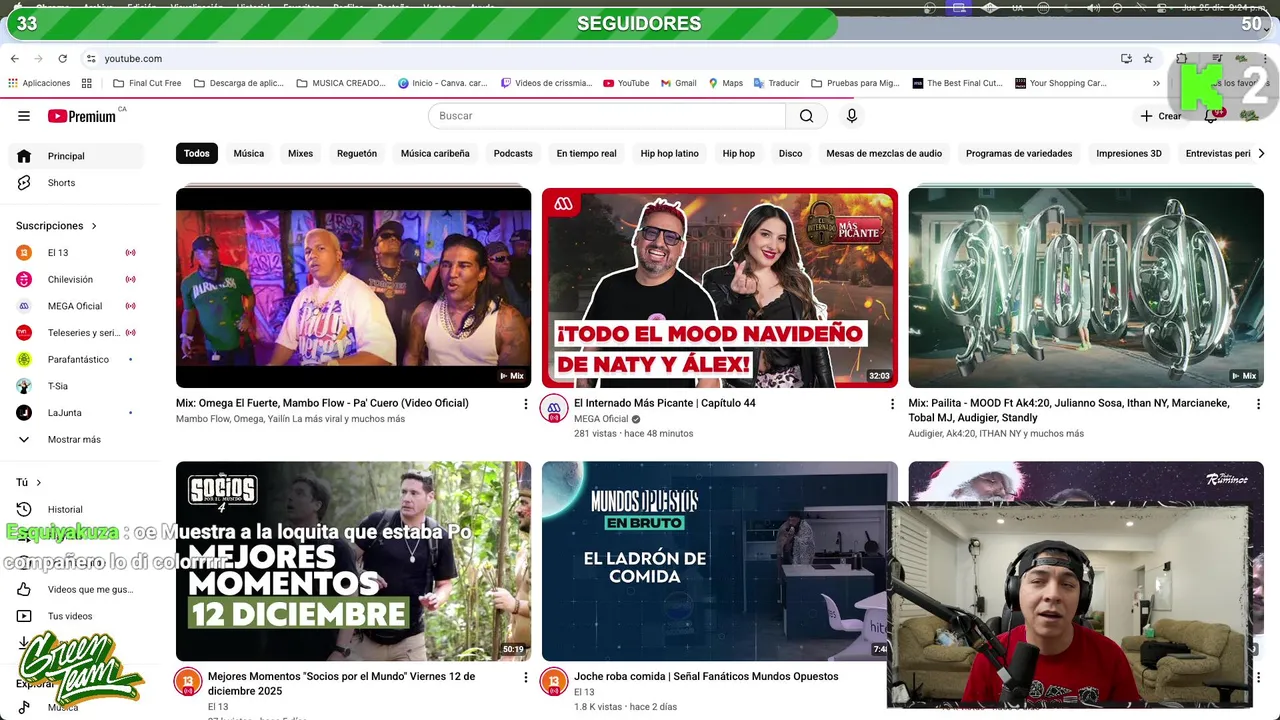Open the Mejores Momentos 12 Diciembre thumbnail
The image size is (1280, 720).
[353, 561]
